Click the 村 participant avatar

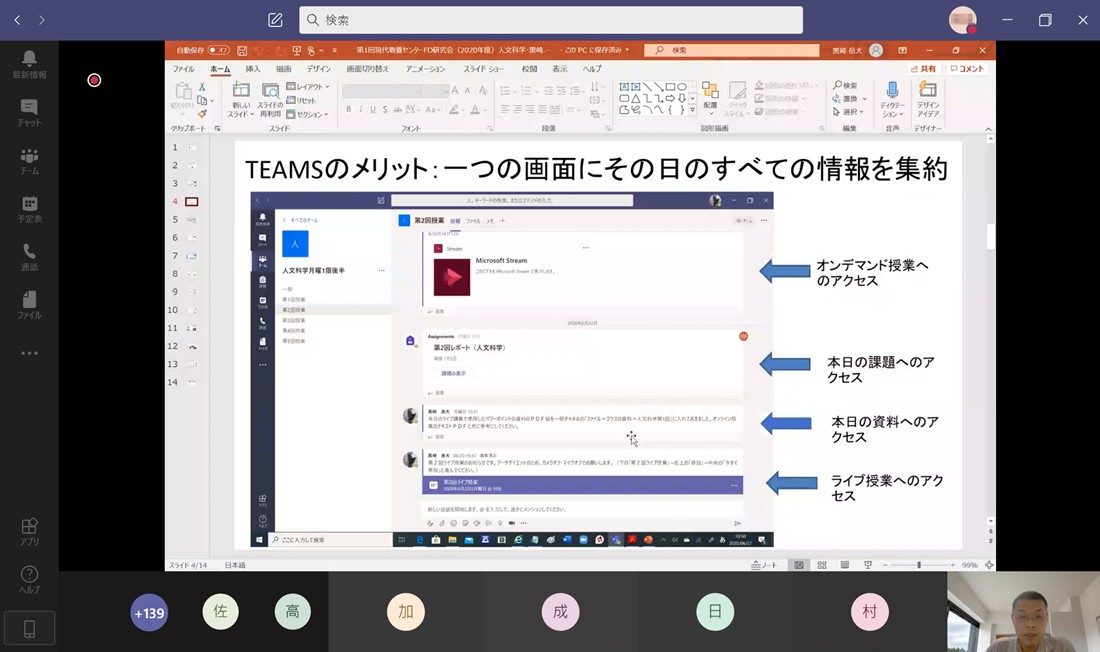[870, 611]
